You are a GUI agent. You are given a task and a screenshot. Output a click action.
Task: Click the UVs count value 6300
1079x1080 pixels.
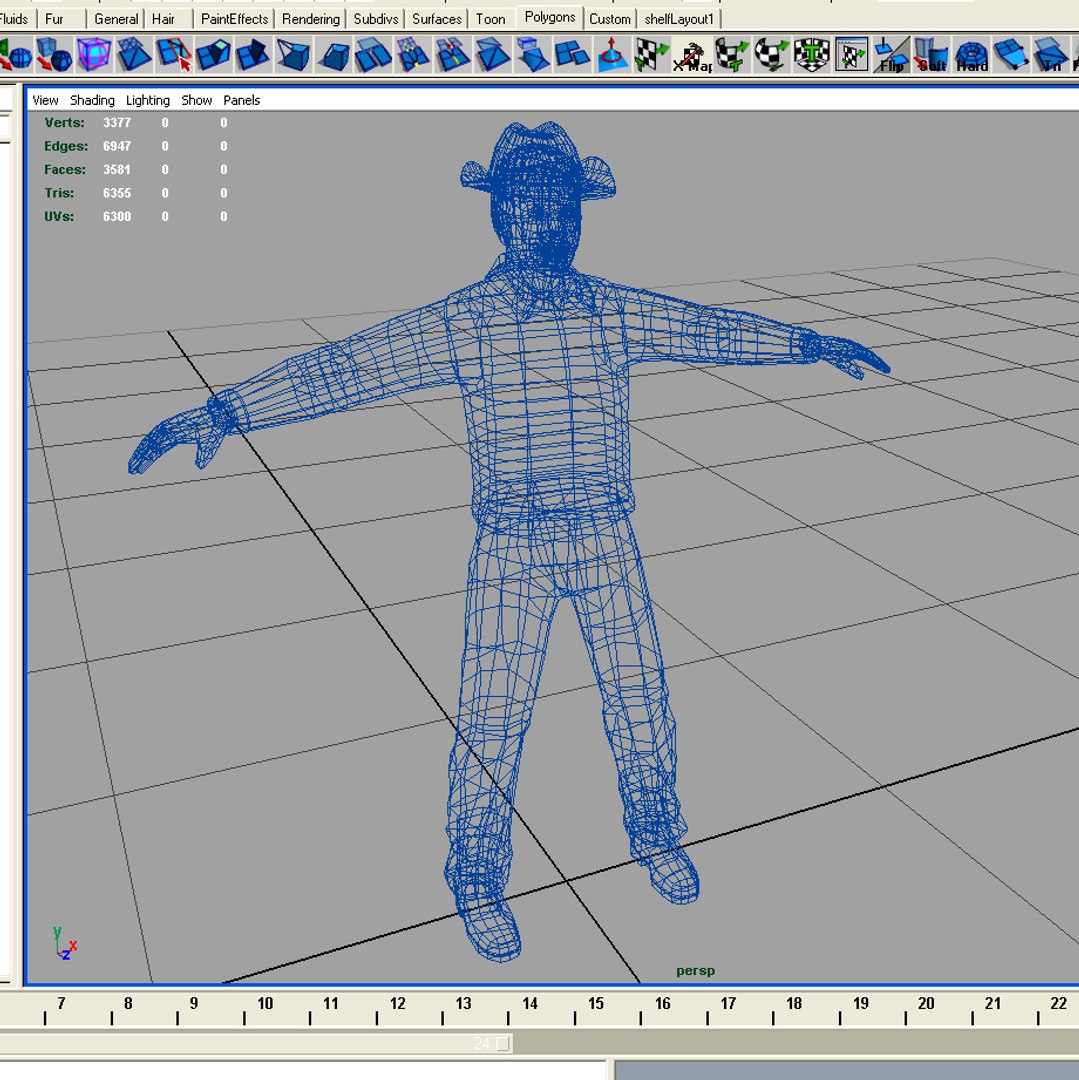(117, 216)
